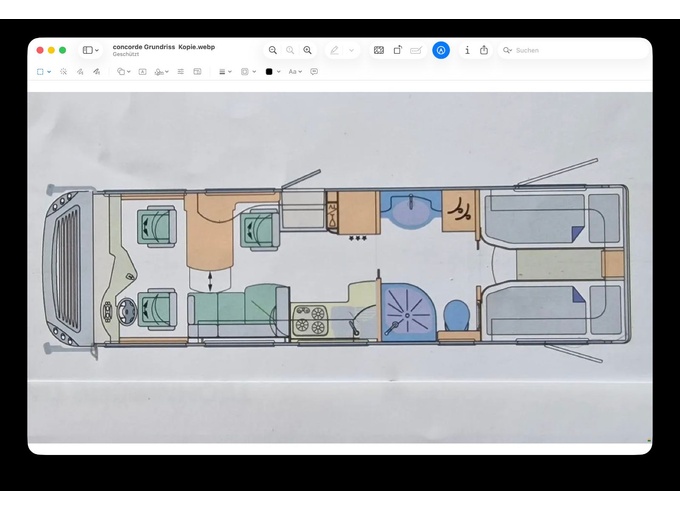
Task: Toggle the Markup toolbar button off
Action: click(x=441, y=50)
